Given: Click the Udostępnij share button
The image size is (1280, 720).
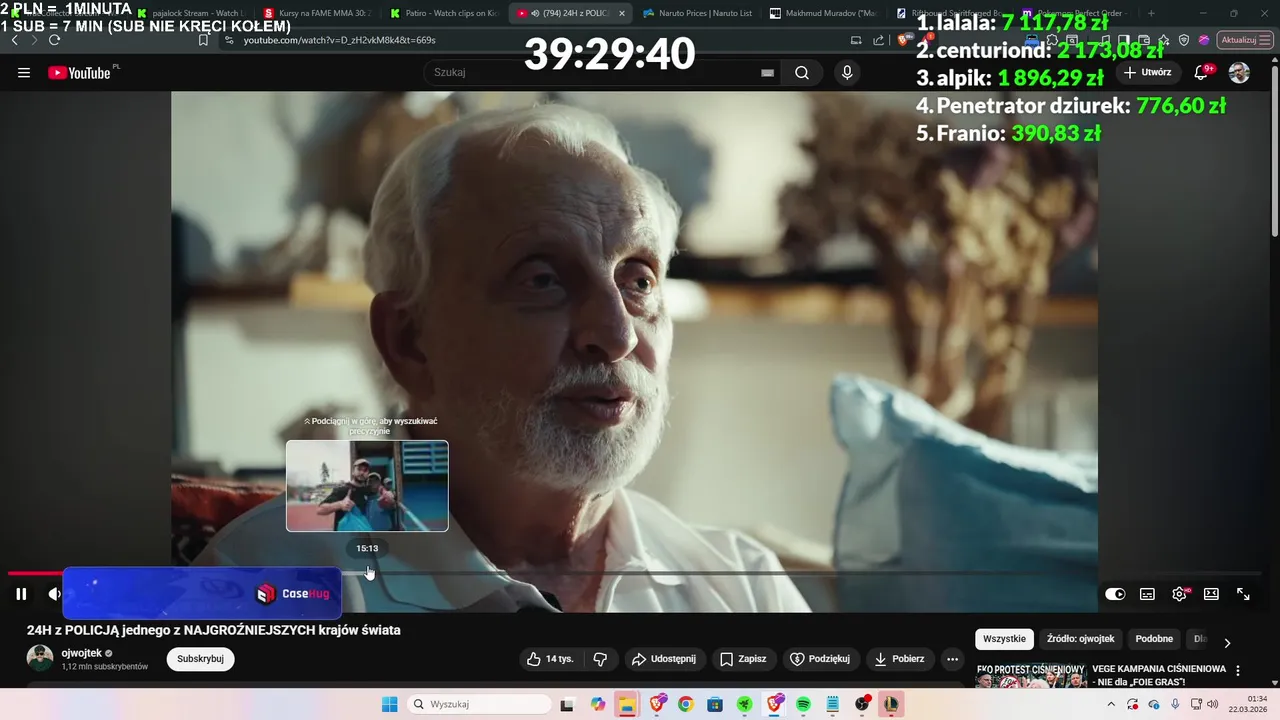Looking at the screenshot, I should [664, 659].
